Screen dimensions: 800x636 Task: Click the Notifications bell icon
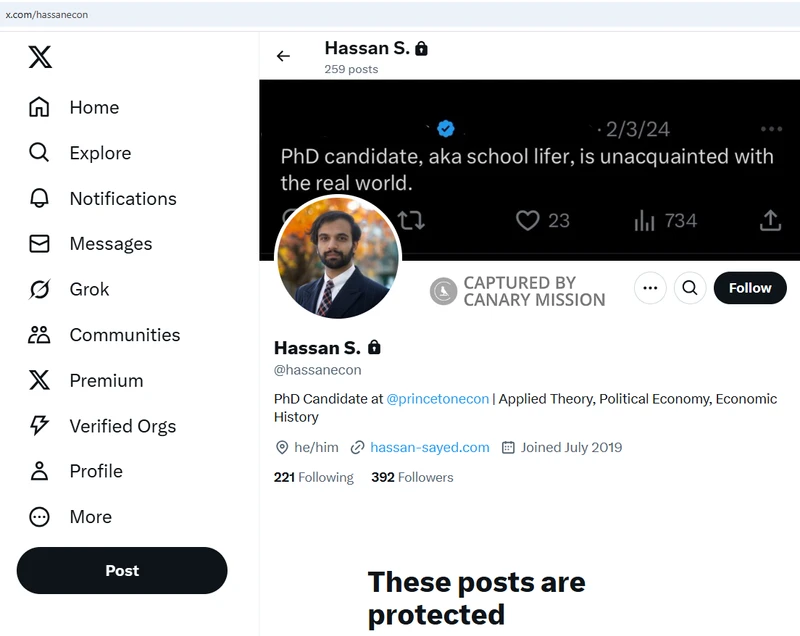[x=39, y=198]
